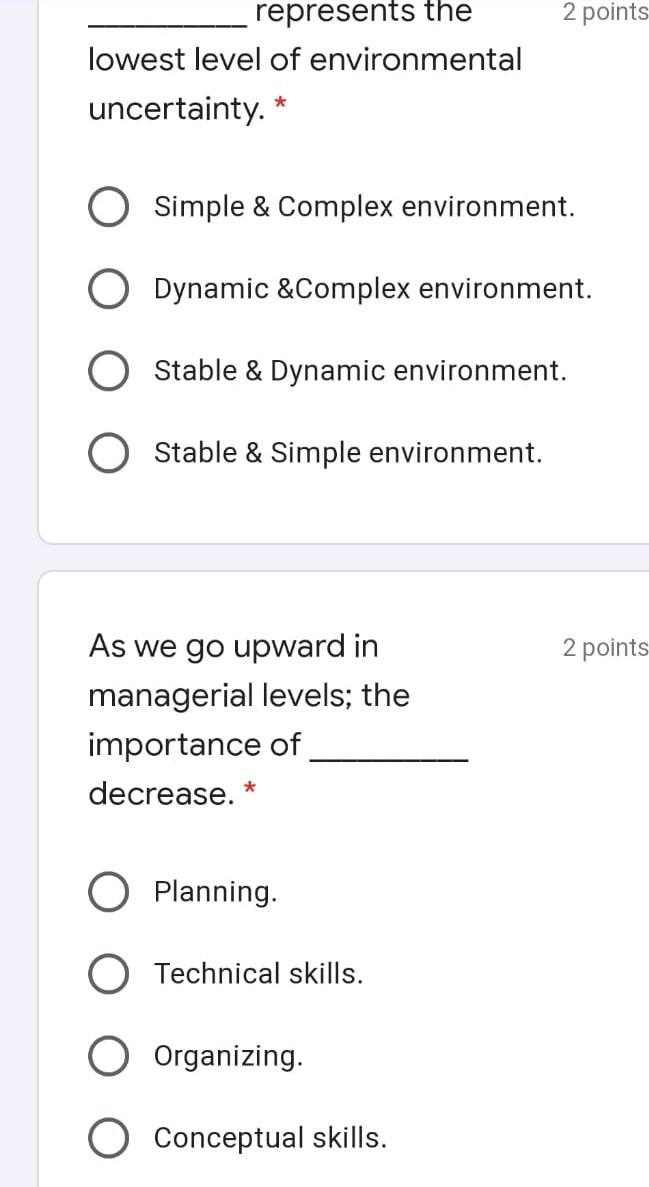Click the 'Stable & Dynamic environment.' option text
The height and width of the screenshot is (1187, 649).
360,372
